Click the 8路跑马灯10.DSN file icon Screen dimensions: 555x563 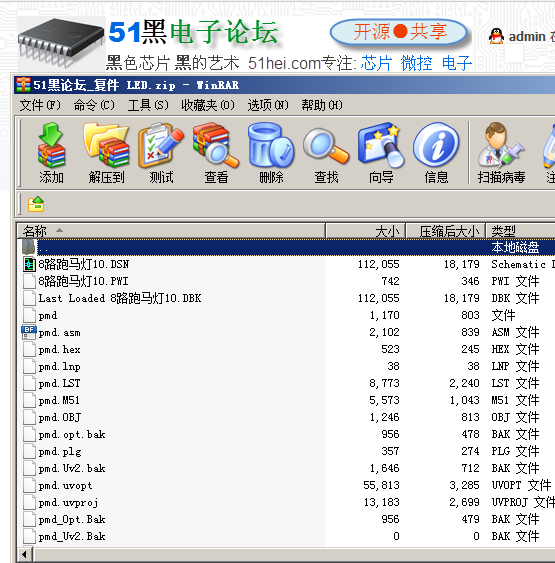[x=29, y=264]
